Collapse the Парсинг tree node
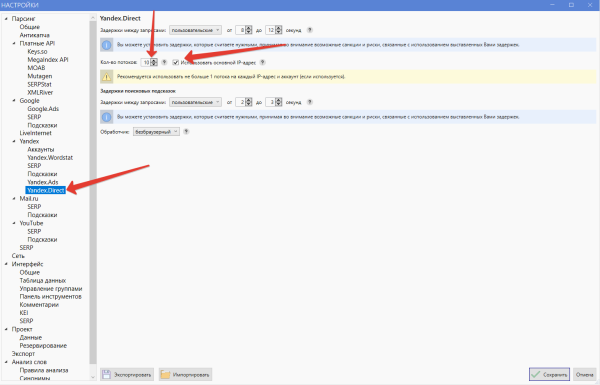 tap(6, 18)
